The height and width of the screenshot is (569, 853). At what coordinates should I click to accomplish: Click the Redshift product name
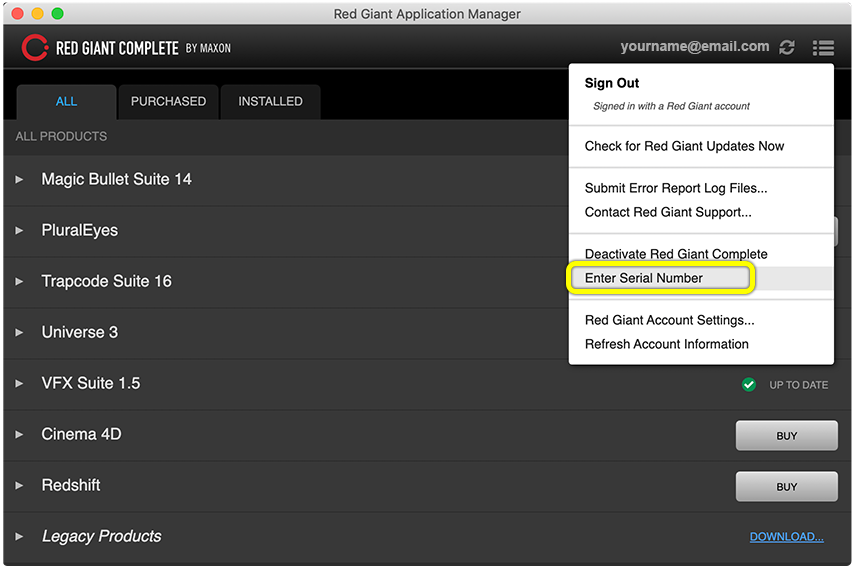click(x=71, y=485)
